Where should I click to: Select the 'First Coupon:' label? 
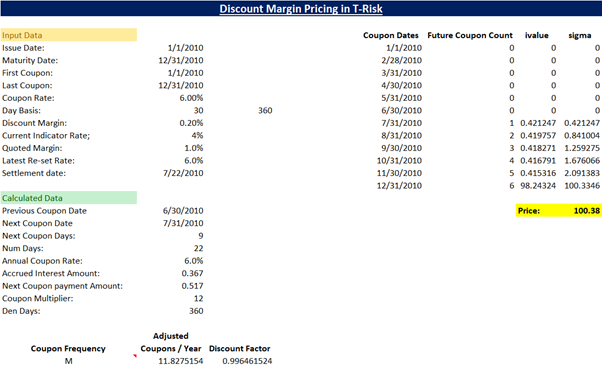[27, 73]
